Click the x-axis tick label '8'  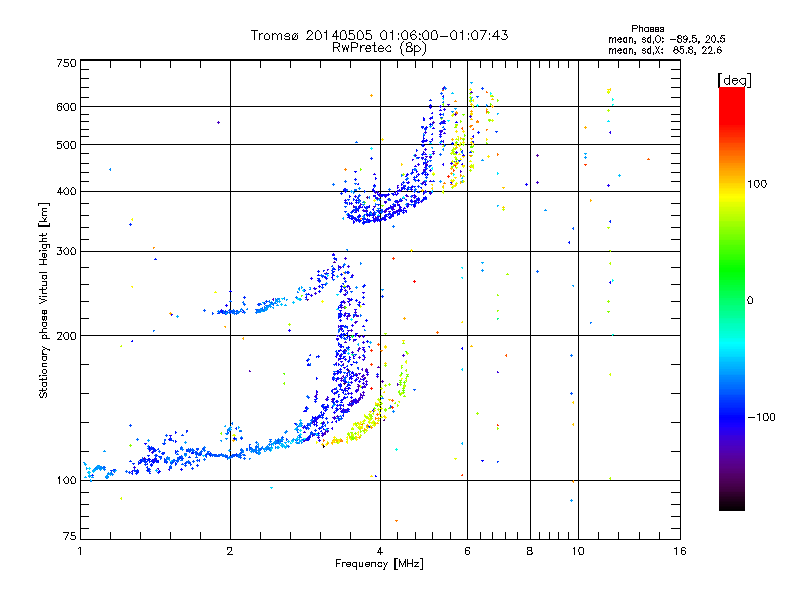click(x=530, y=551)
